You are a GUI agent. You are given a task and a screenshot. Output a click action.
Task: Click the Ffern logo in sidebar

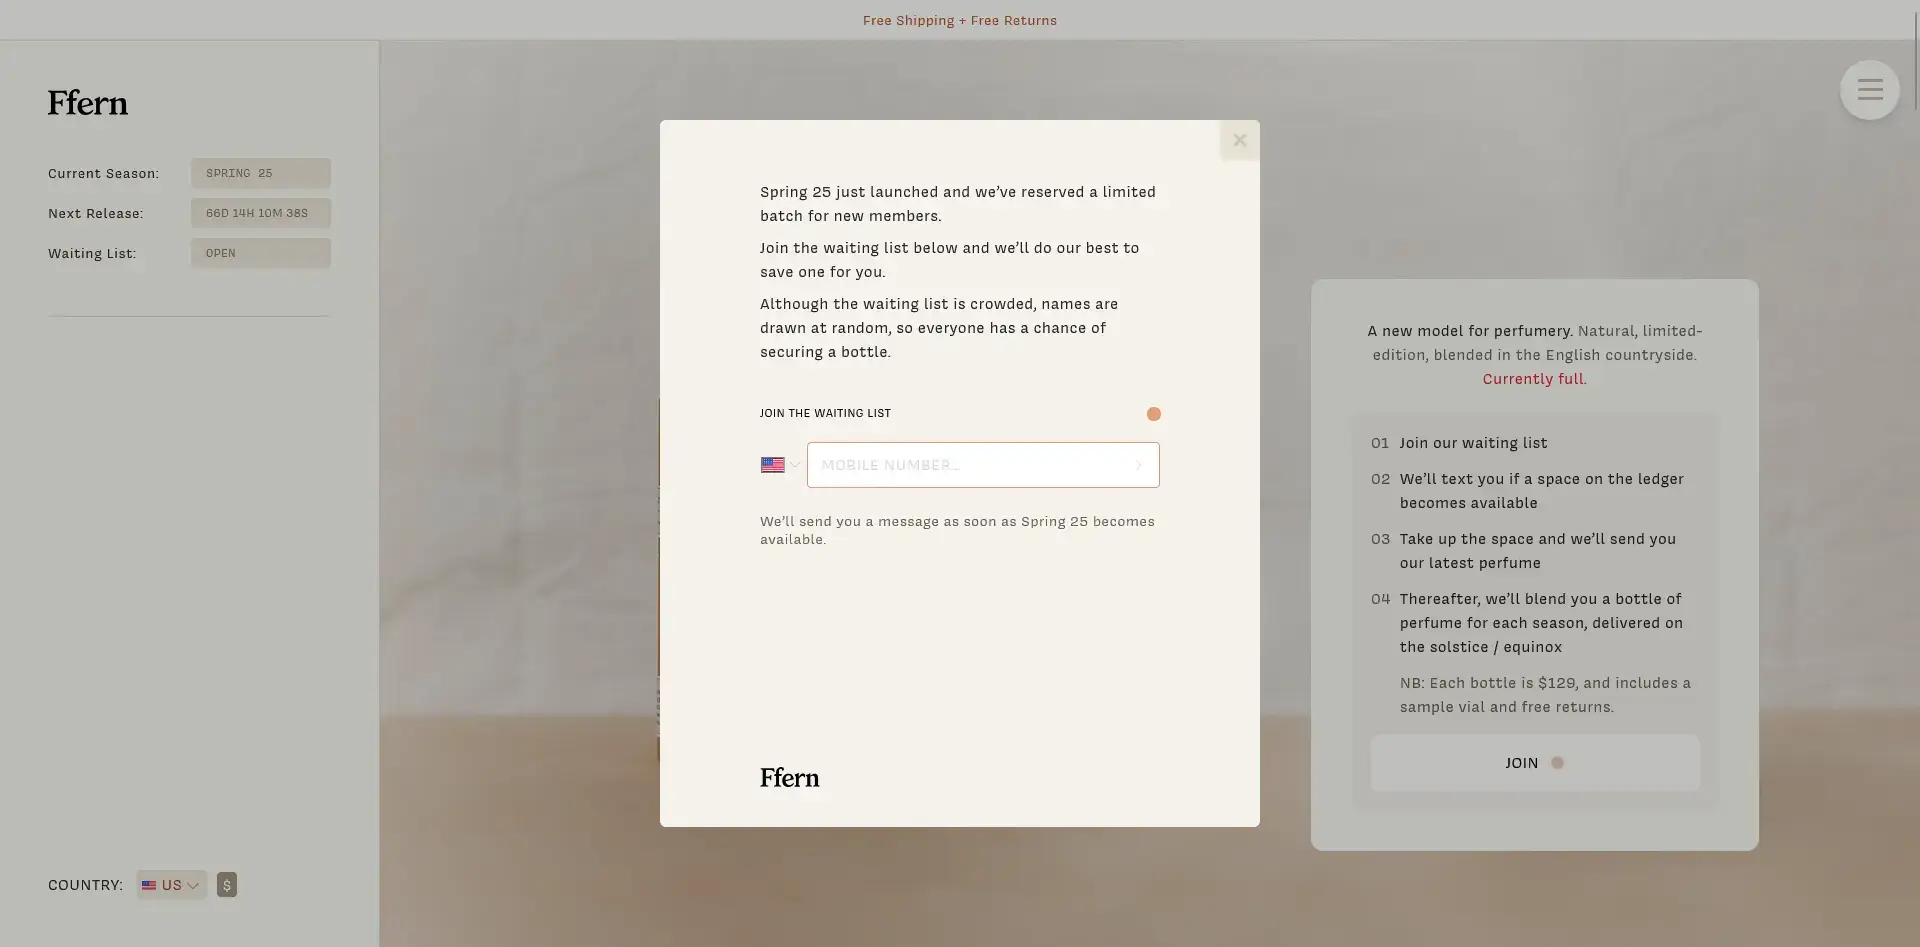pyautogui.click(x=88, y=103)
